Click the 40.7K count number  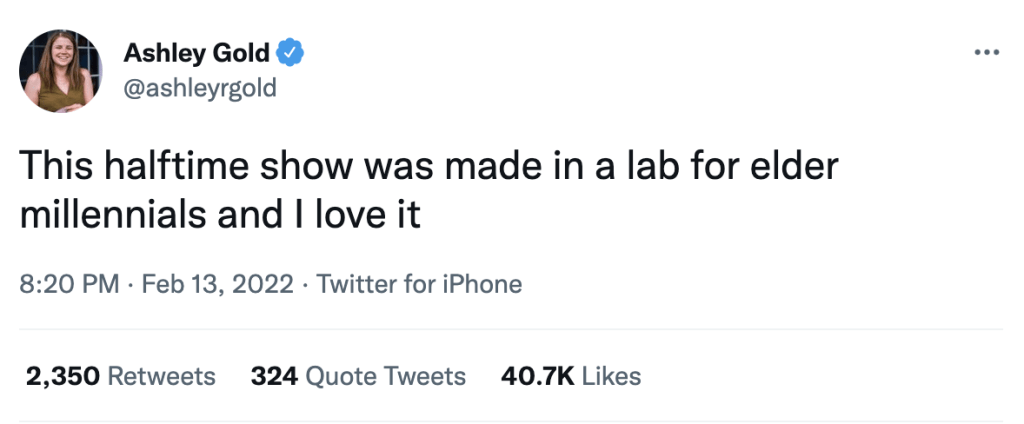(536, 376)
